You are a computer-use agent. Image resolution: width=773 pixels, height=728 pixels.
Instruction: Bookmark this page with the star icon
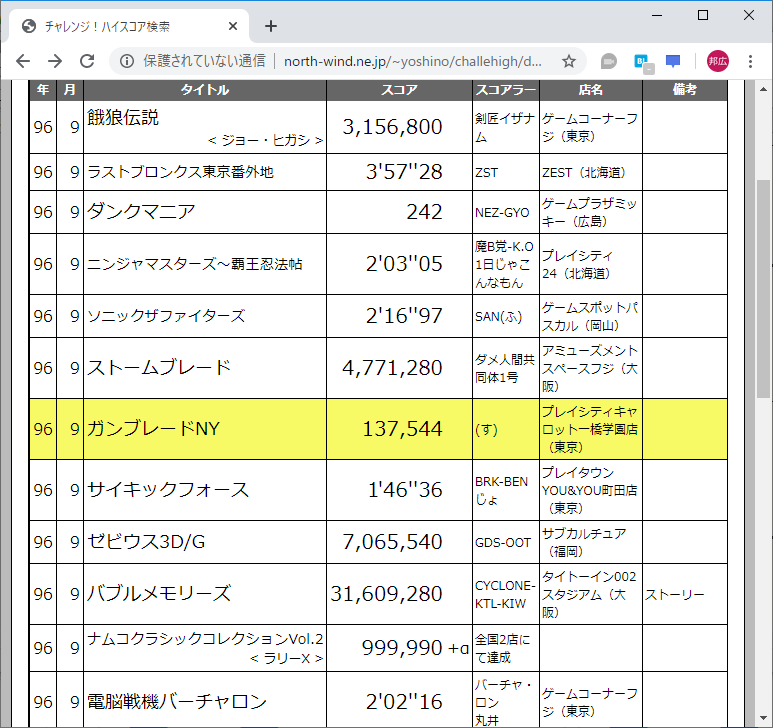coord(569,61)
